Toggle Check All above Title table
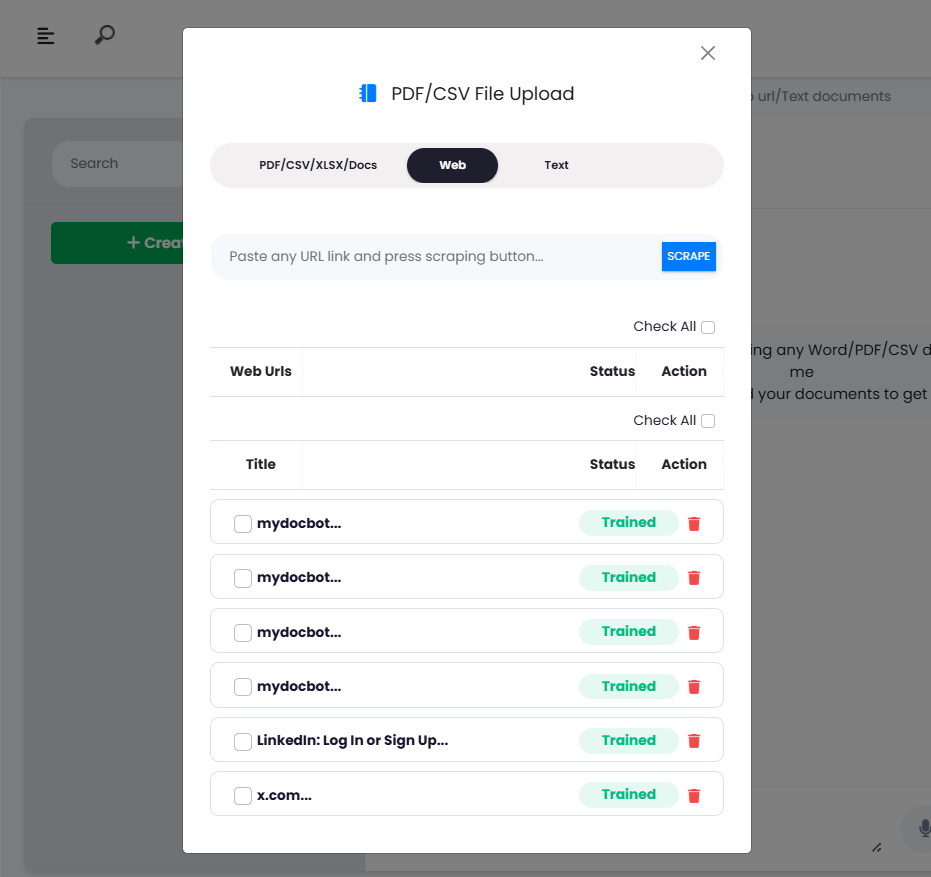Viewport: 931px width, 877px height. [708, 421]
